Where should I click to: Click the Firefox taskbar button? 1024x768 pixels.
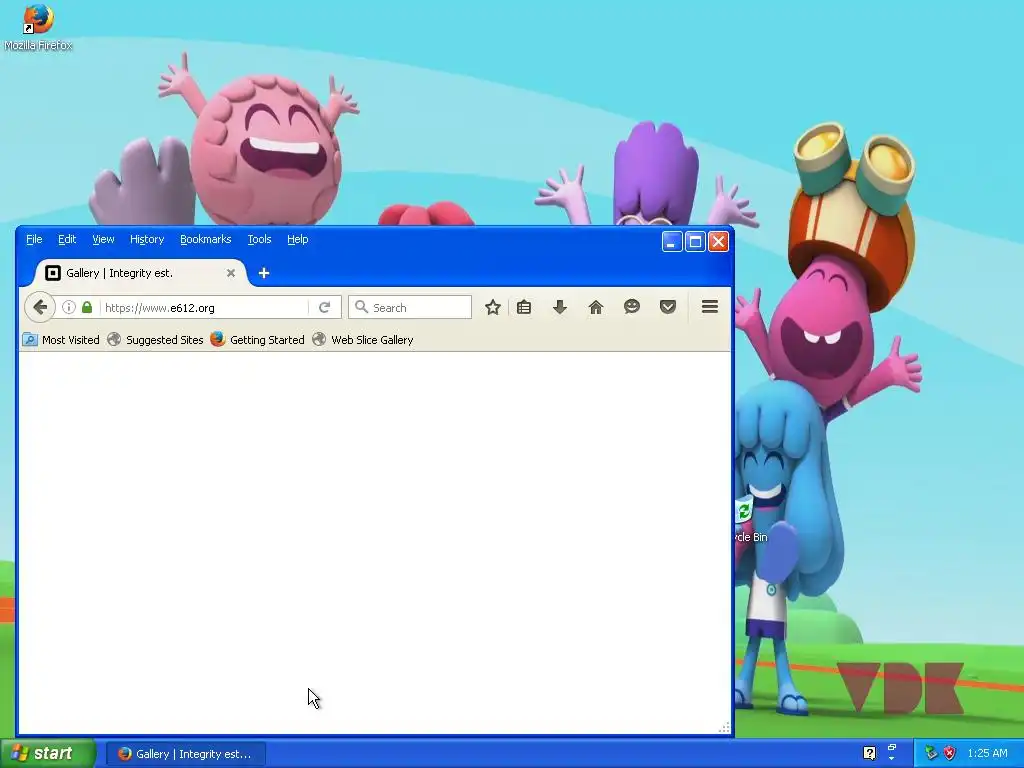[x=185, y=754]
